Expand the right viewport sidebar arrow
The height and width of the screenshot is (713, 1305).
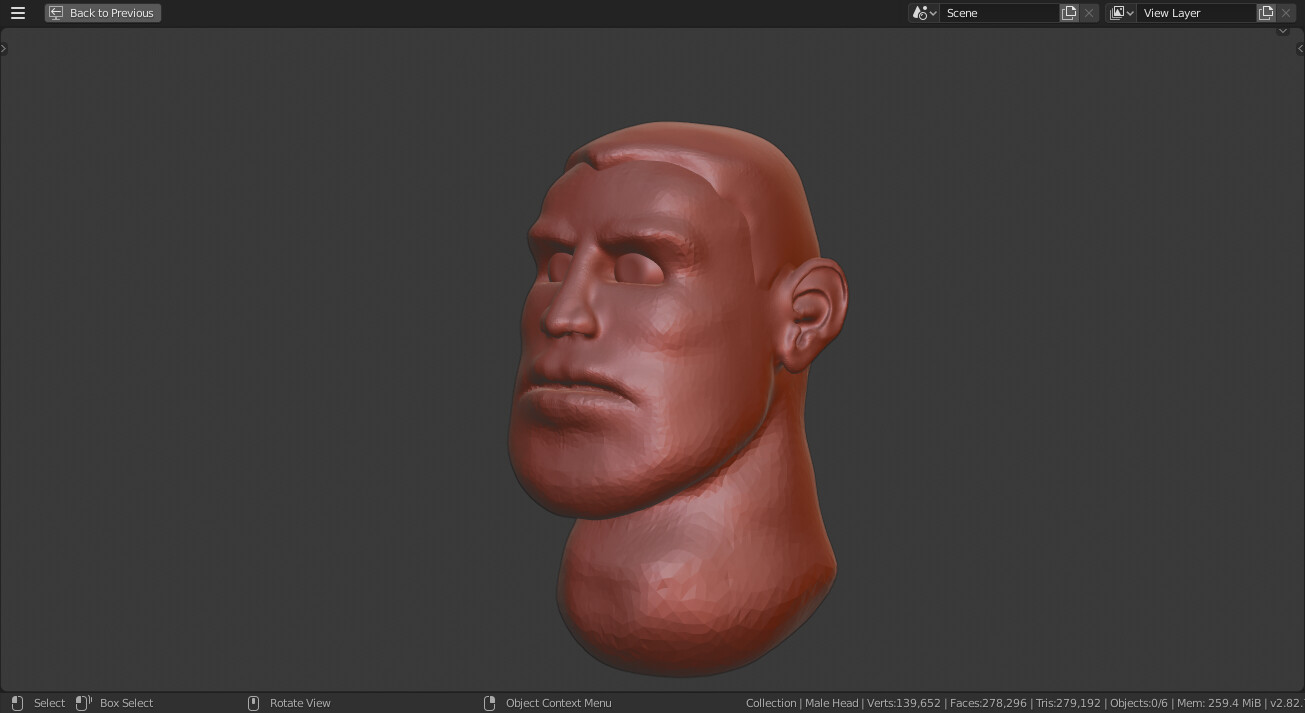click(x=1300, y=47)
